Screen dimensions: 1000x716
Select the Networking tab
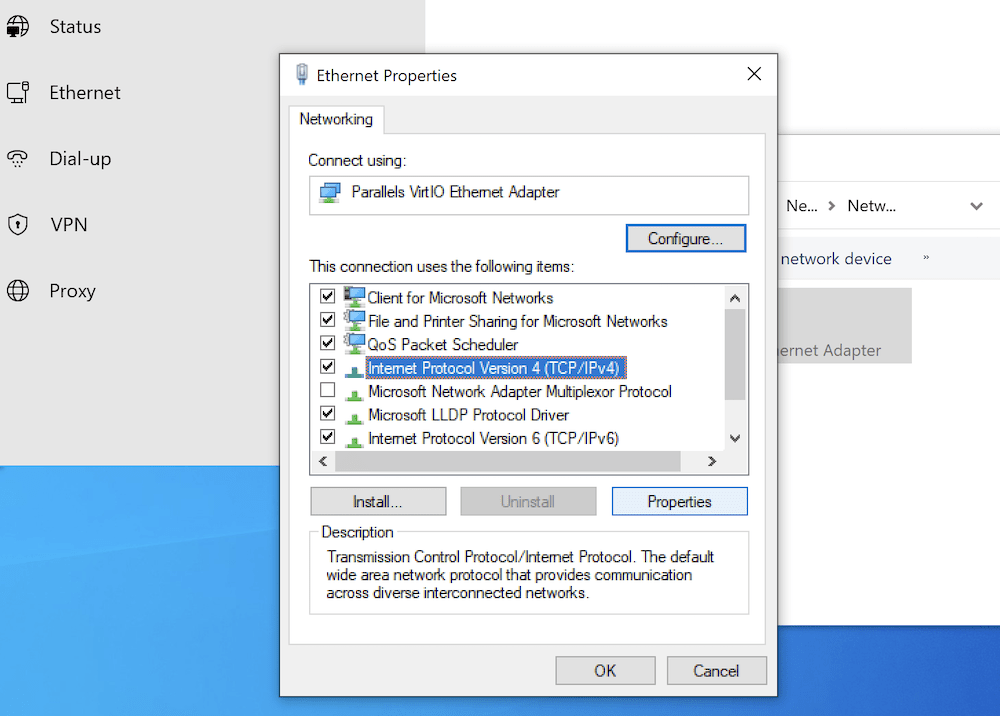(336, 118)
